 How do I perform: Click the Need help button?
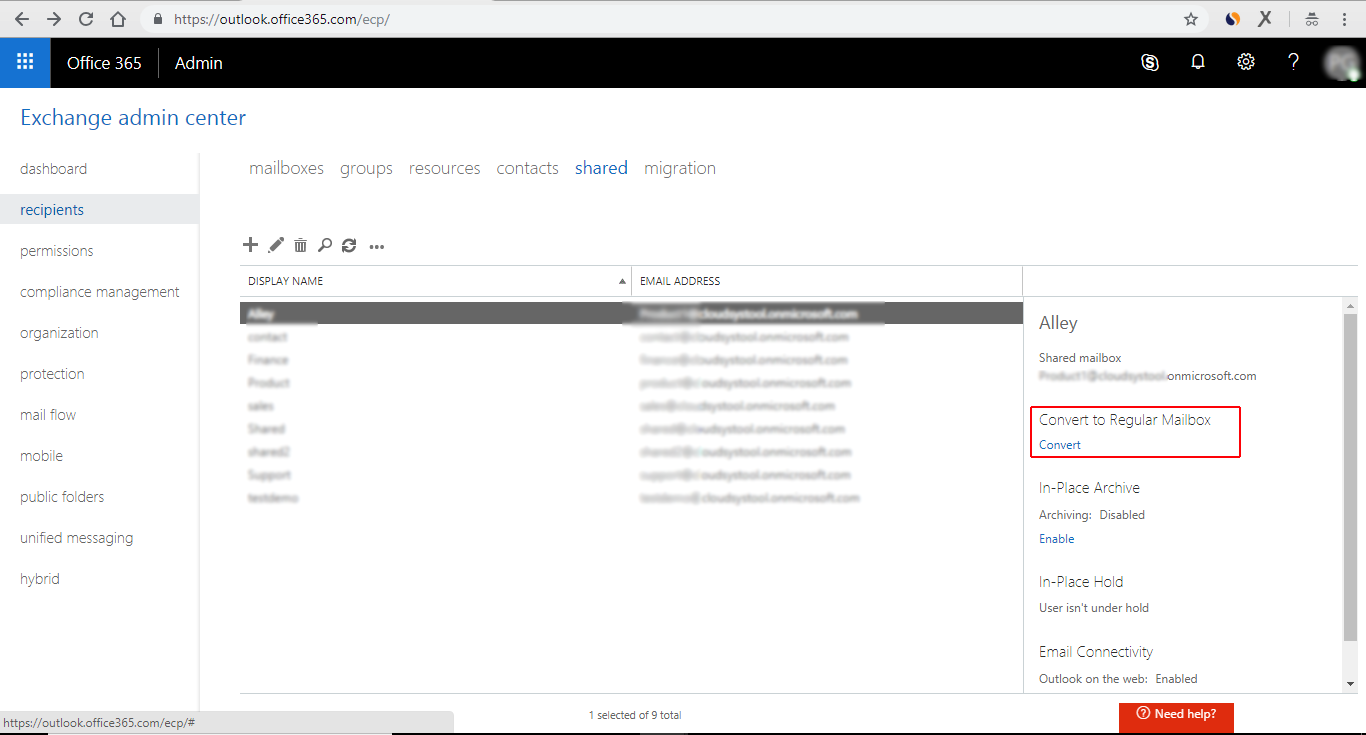click(1176, 717)
